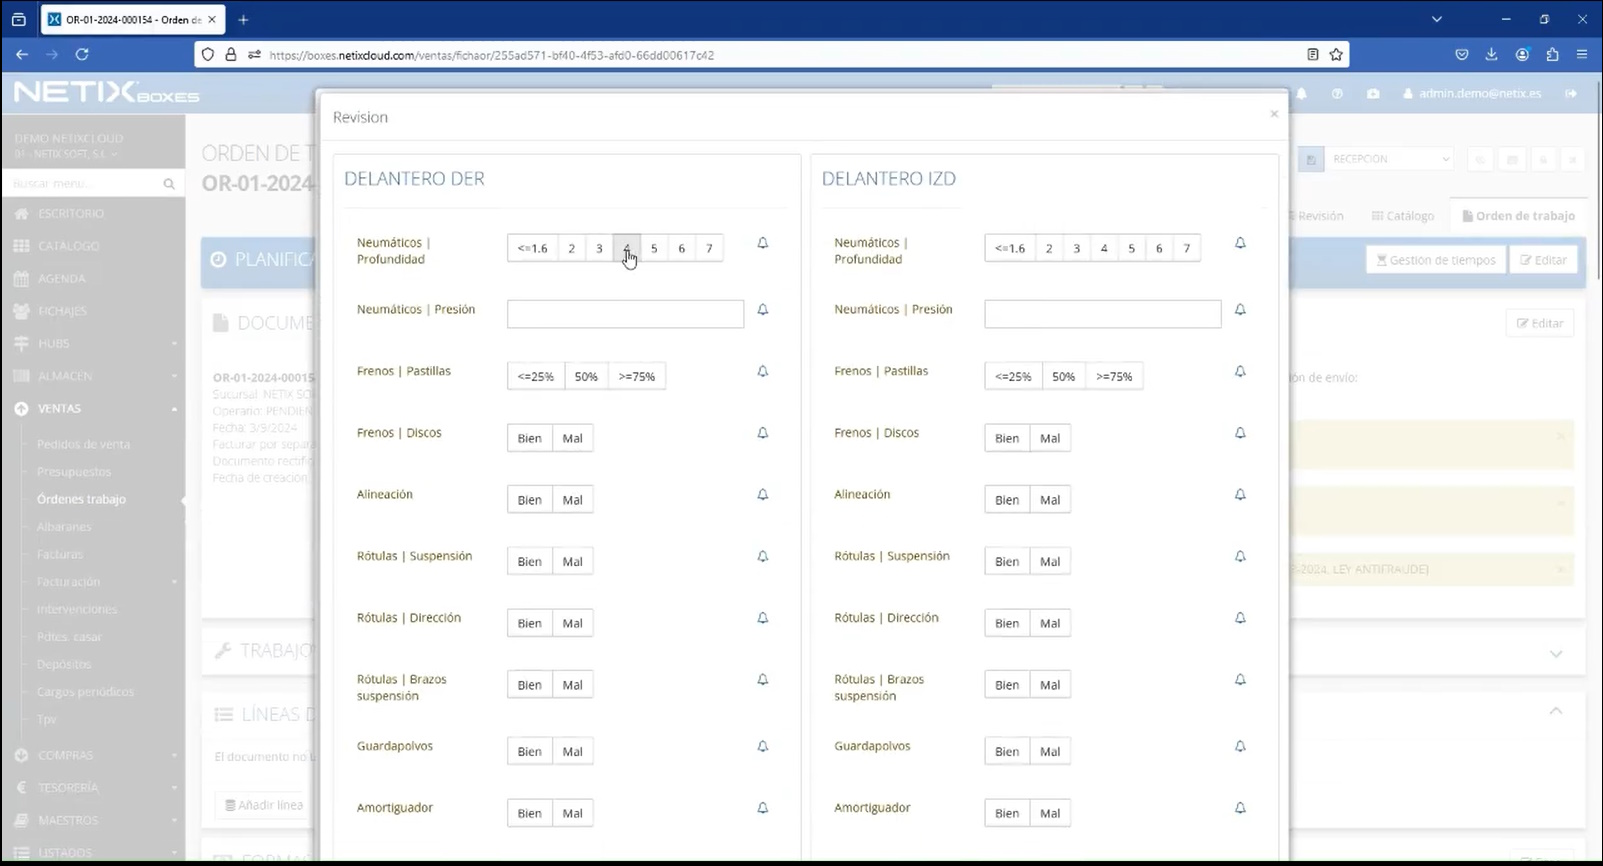Open browser downloads panel

coord(1491,54)
